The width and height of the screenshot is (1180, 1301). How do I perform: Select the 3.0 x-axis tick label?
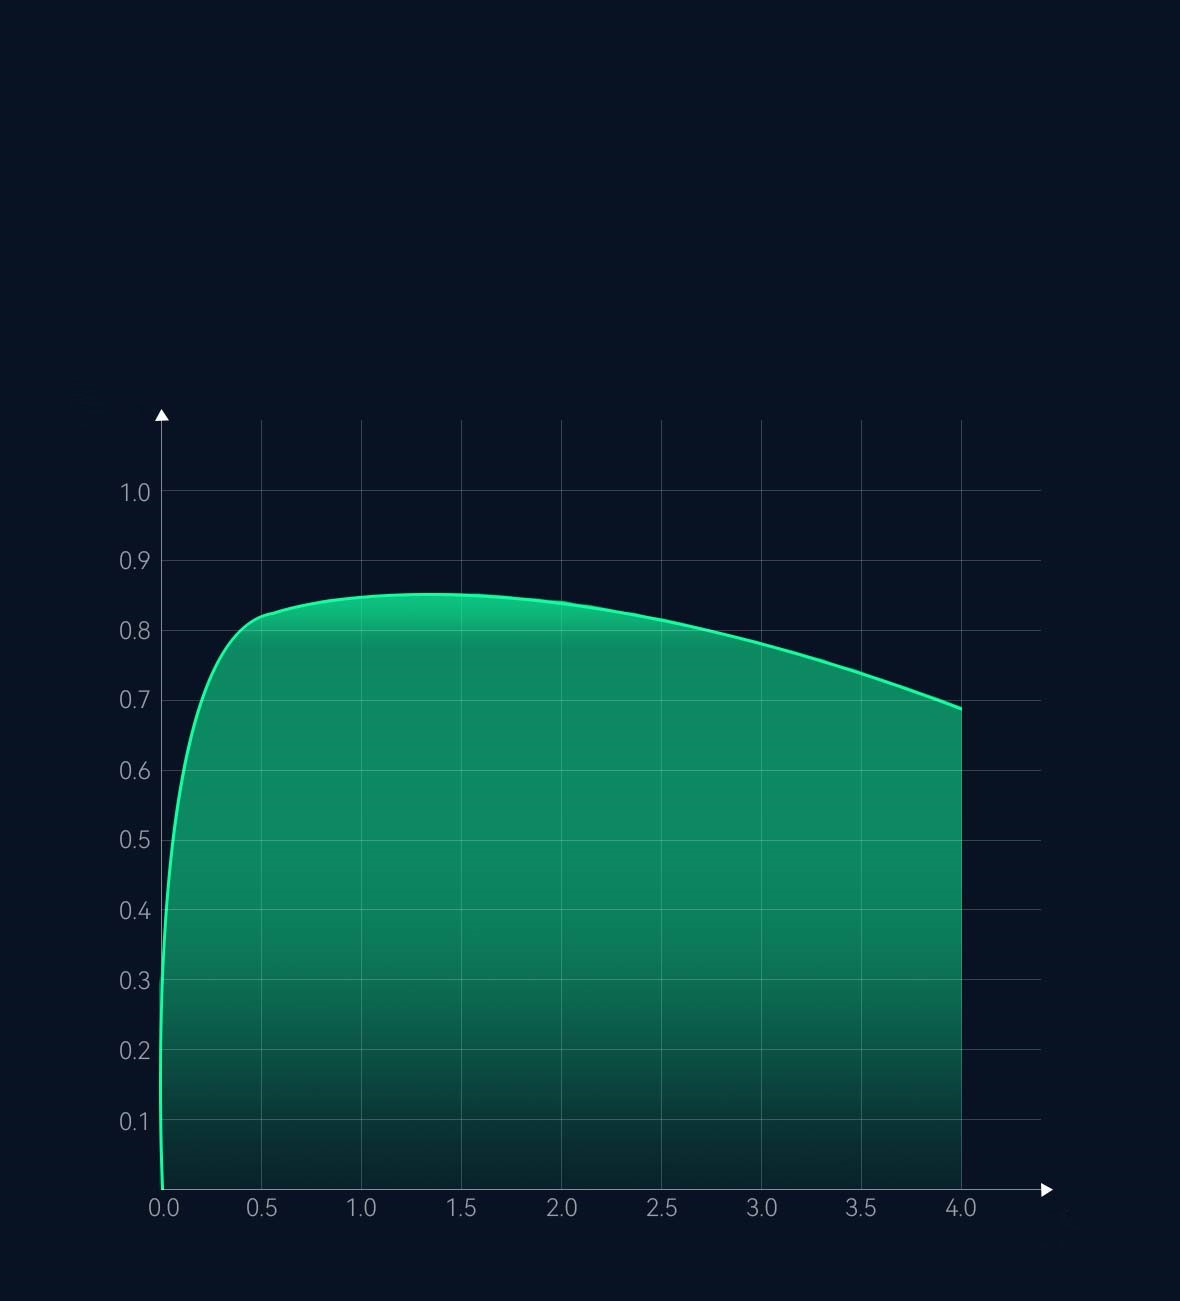tap(761, 1208)
